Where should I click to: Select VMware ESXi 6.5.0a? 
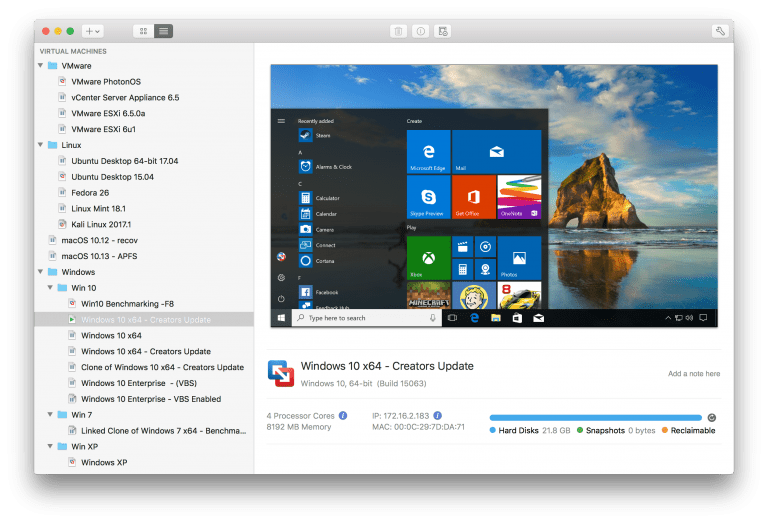point(144,113)
